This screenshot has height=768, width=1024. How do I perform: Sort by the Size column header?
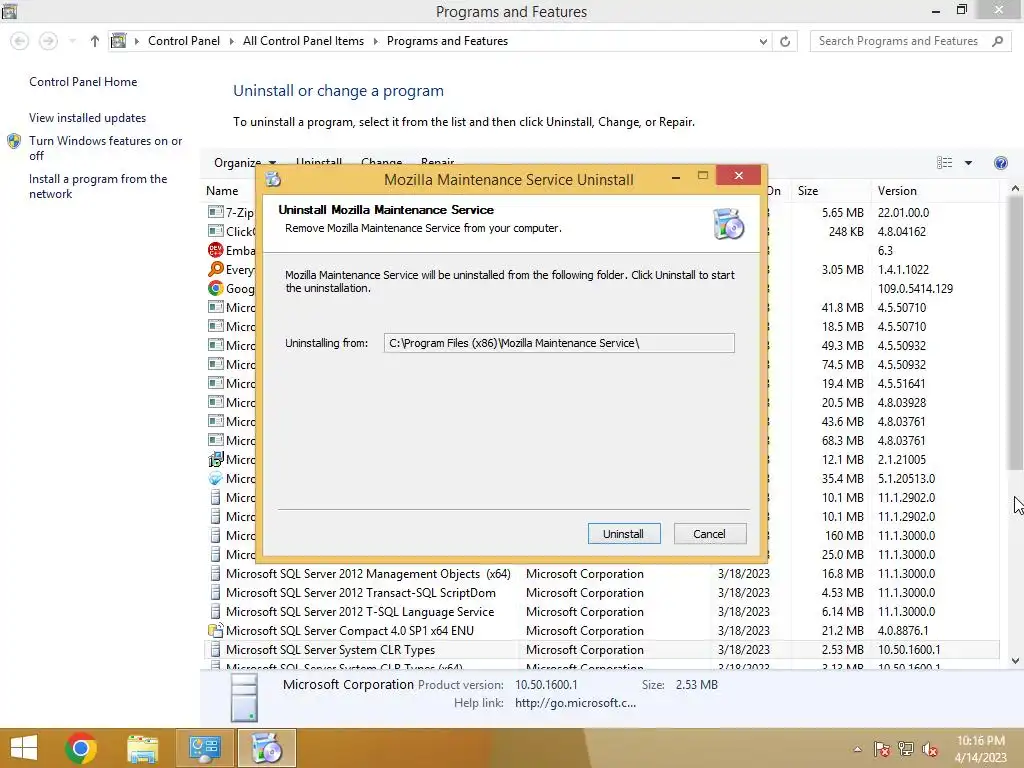(829, 191)
